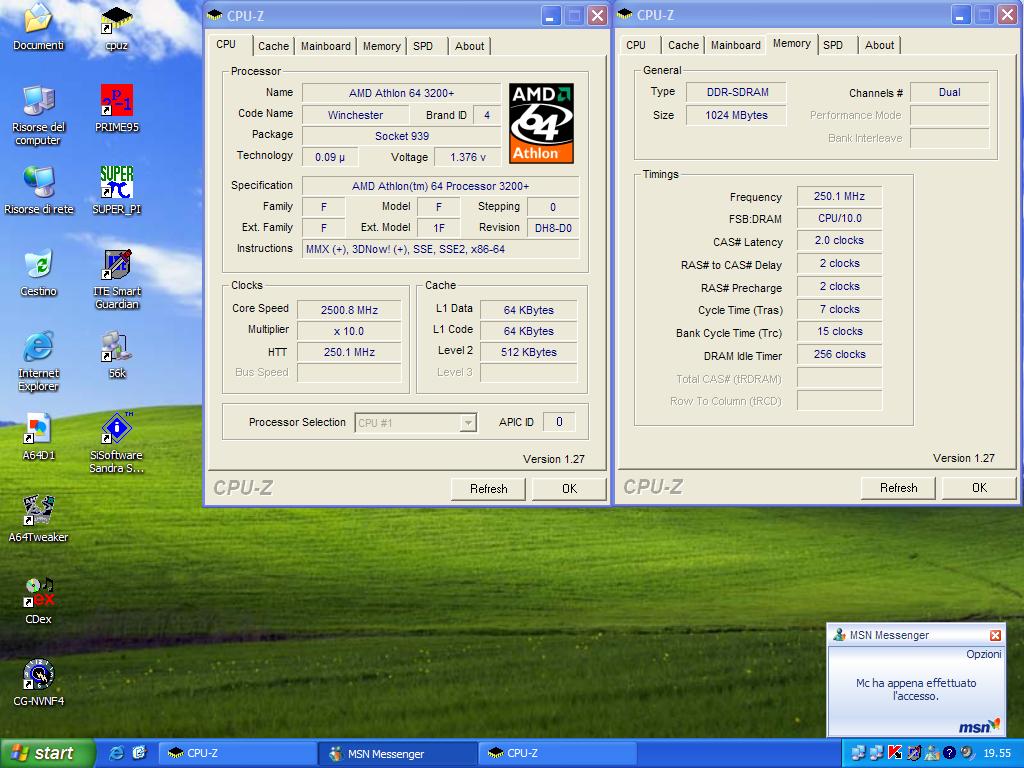Image resolution: width=1024 pixels, height=768 pixels.
Task: Click the Name field 'AMD Athlon 64 3200+'
Action: 401,93
